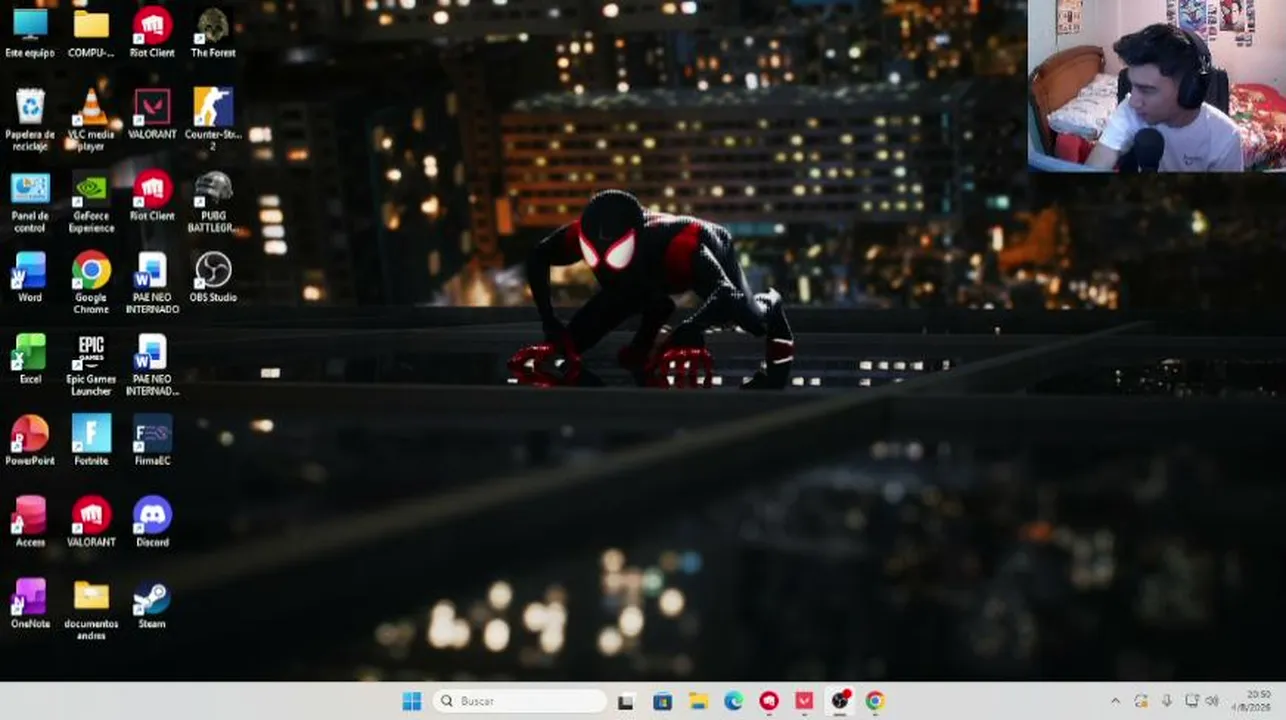
Task: Open the volume speaker tray icon
Action: 1212,701
